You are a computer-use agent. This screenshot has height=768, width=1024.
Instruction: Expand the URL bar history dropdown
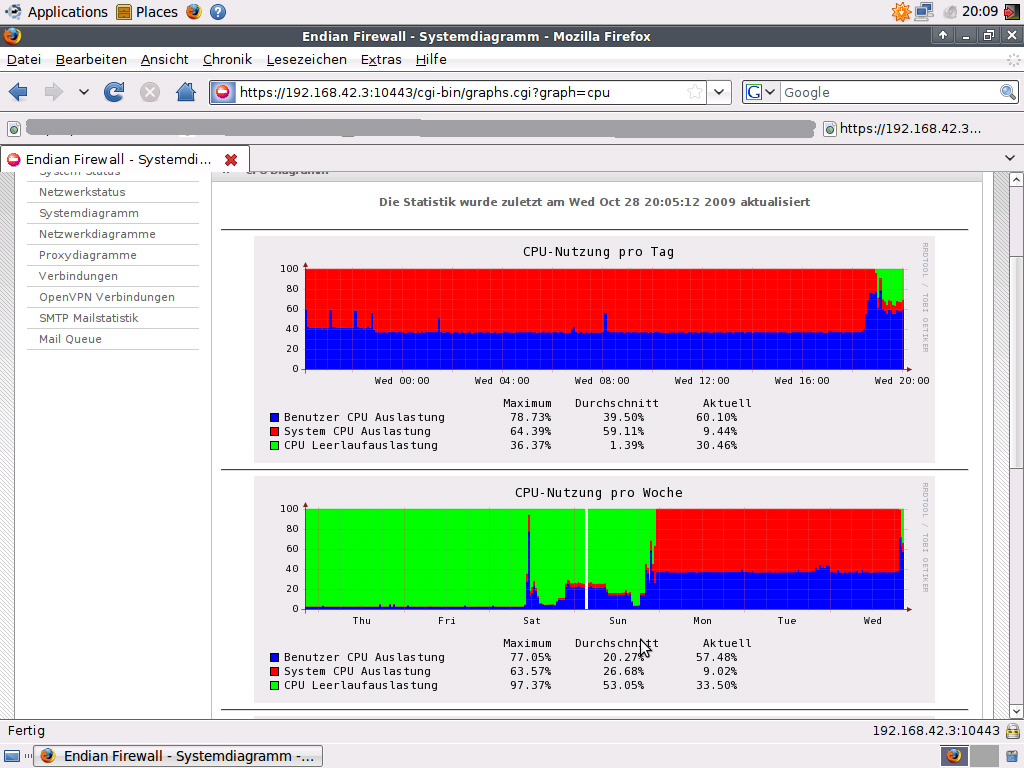[719, 92]
